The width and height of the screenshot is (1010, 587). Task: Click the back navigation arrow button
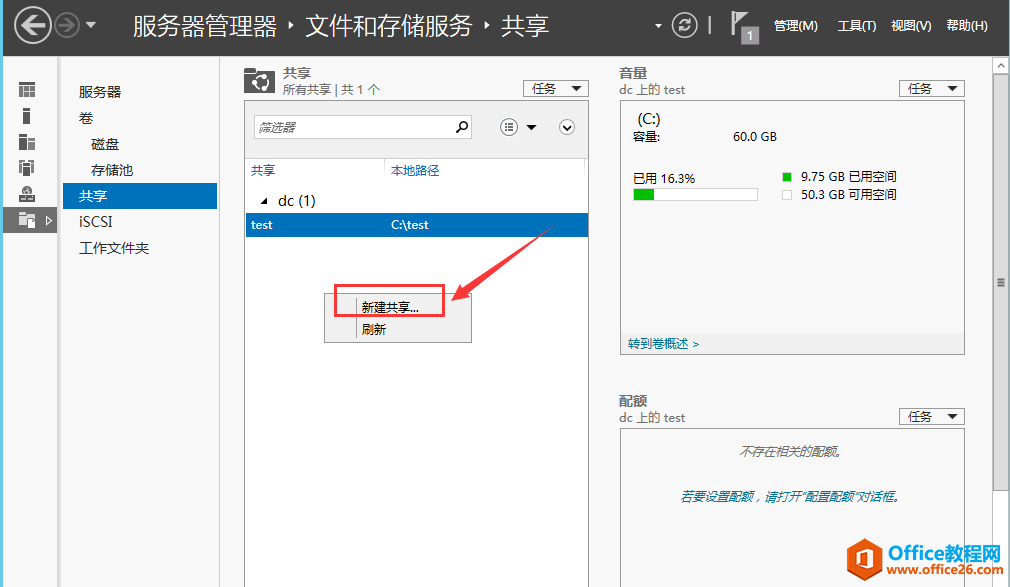coord(32,25)
